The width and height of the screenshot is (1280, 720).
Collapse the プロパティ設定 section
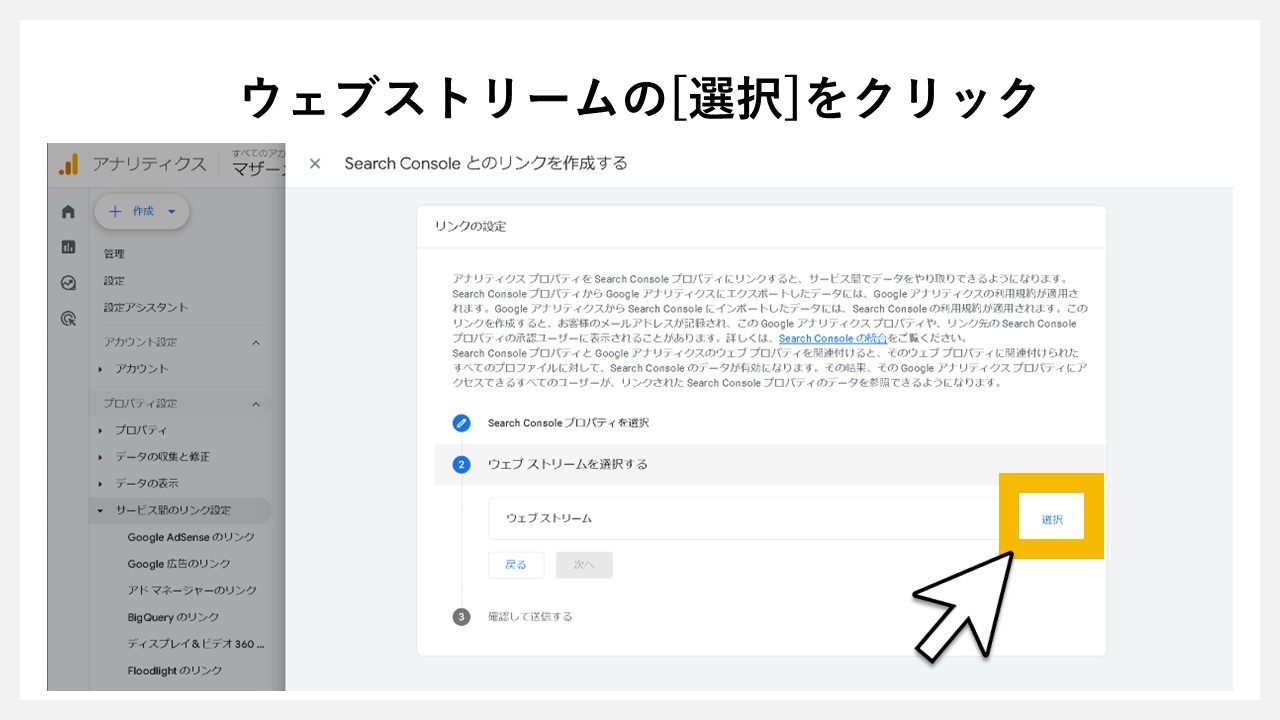[257, 403]
